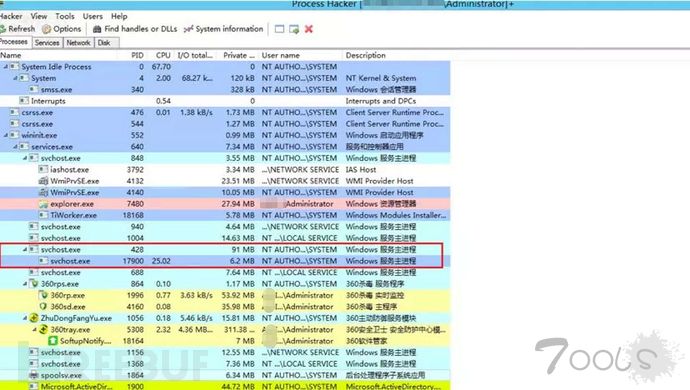
Task: Click the find window toolbar icon
Action: point(279,29)
